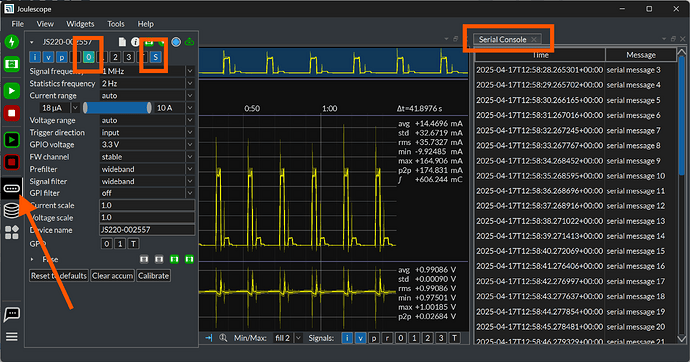Viewport: 690px width, 362px height.
Task: Toggle general-purpose input 0 in device panel
Action: 88,57
